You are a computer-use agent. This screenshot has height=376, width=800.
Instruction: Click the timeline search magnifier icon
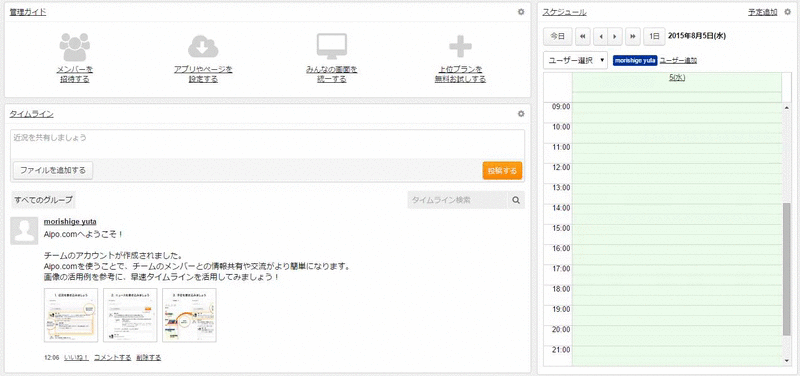click(x=516, y=200)
